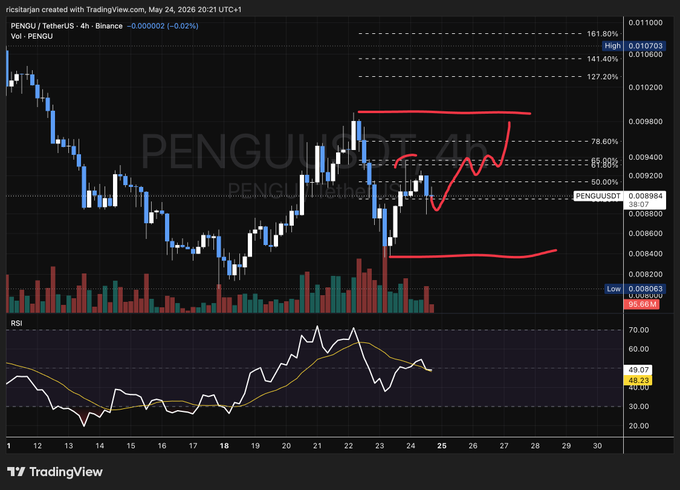Viewport: 680px width, 490px height.
Task: Click the 70.00 RSI axis level
Action: (x=638, y=330)
